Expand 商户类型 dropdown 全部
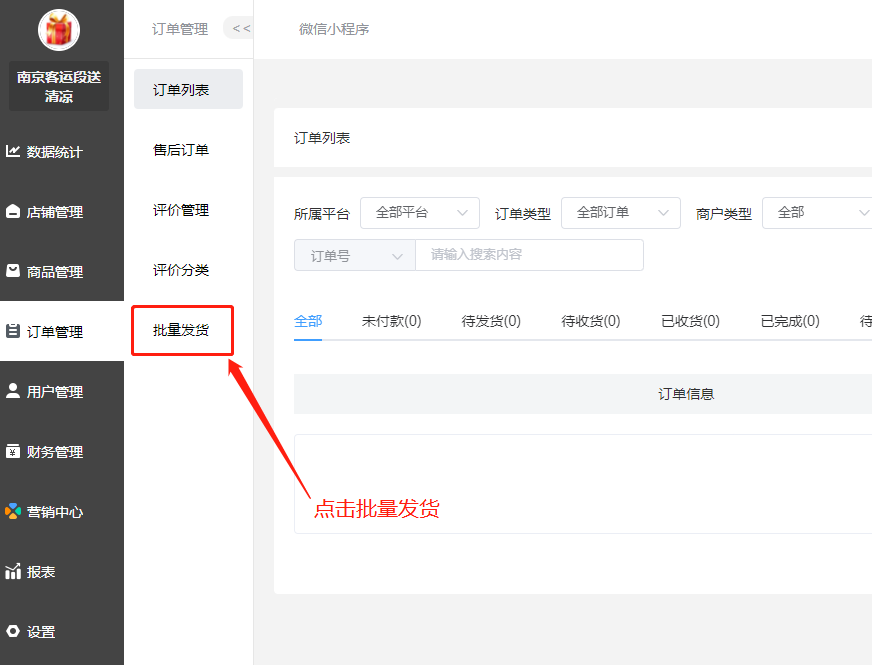The image size is (872, 665). click(x=819, y=212)
